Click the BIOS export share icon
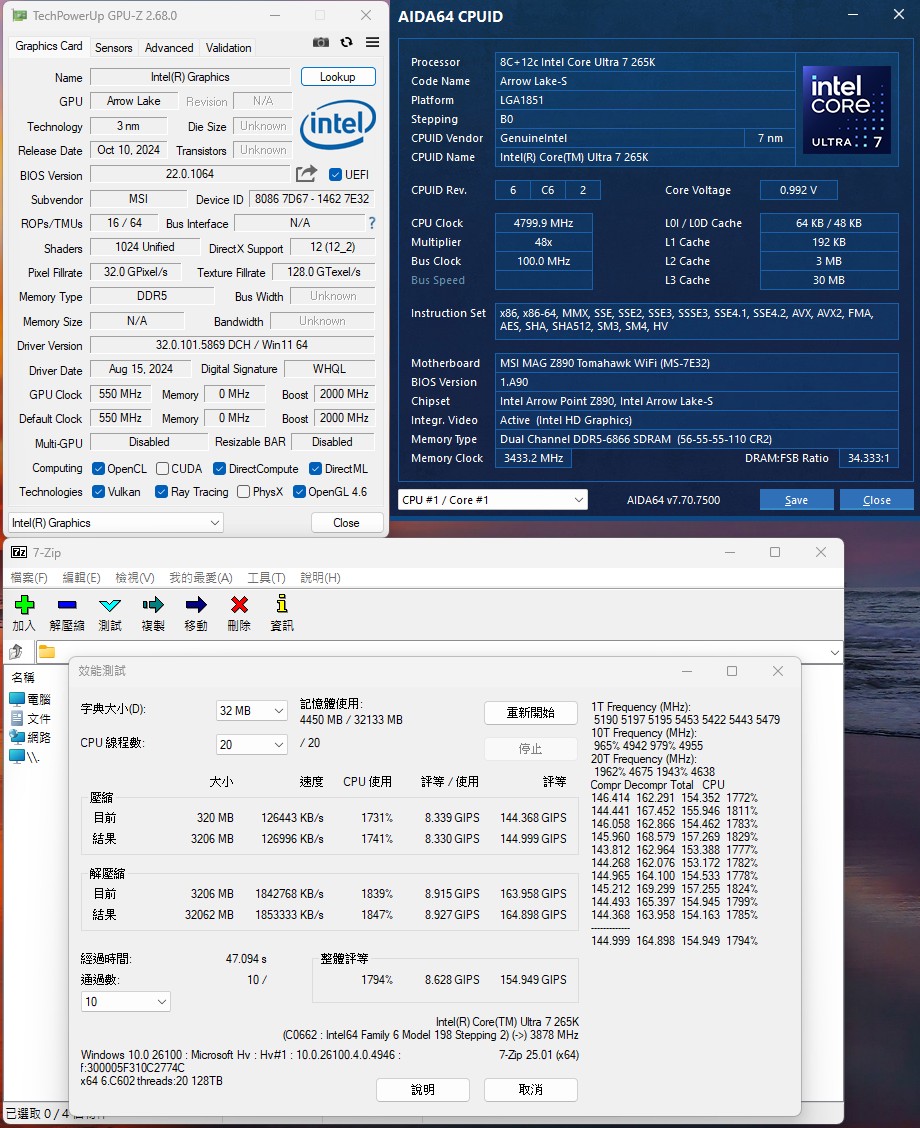This screenshot has width=920, height=1128. pos(306,173)
